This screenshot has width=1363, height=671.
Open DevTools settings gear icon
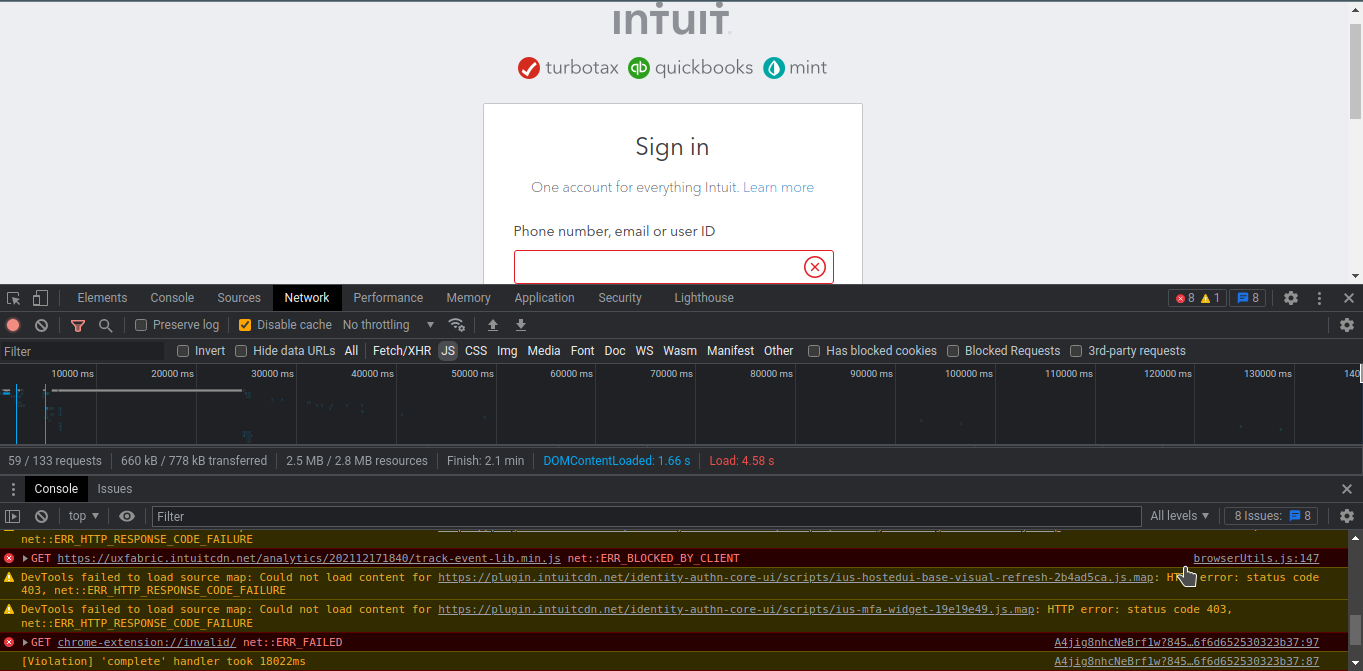tap(1291, 298)
